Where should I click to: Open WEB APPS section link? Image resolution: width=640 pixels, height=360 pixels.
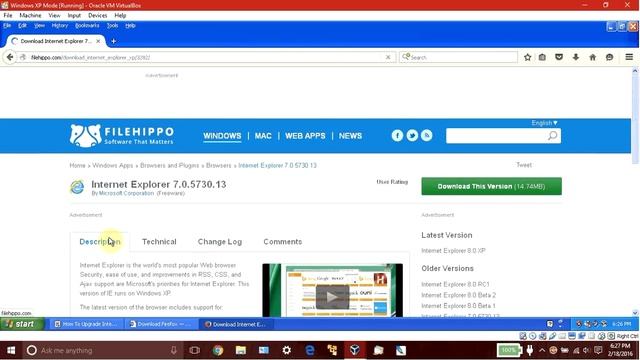pos(305,136)
